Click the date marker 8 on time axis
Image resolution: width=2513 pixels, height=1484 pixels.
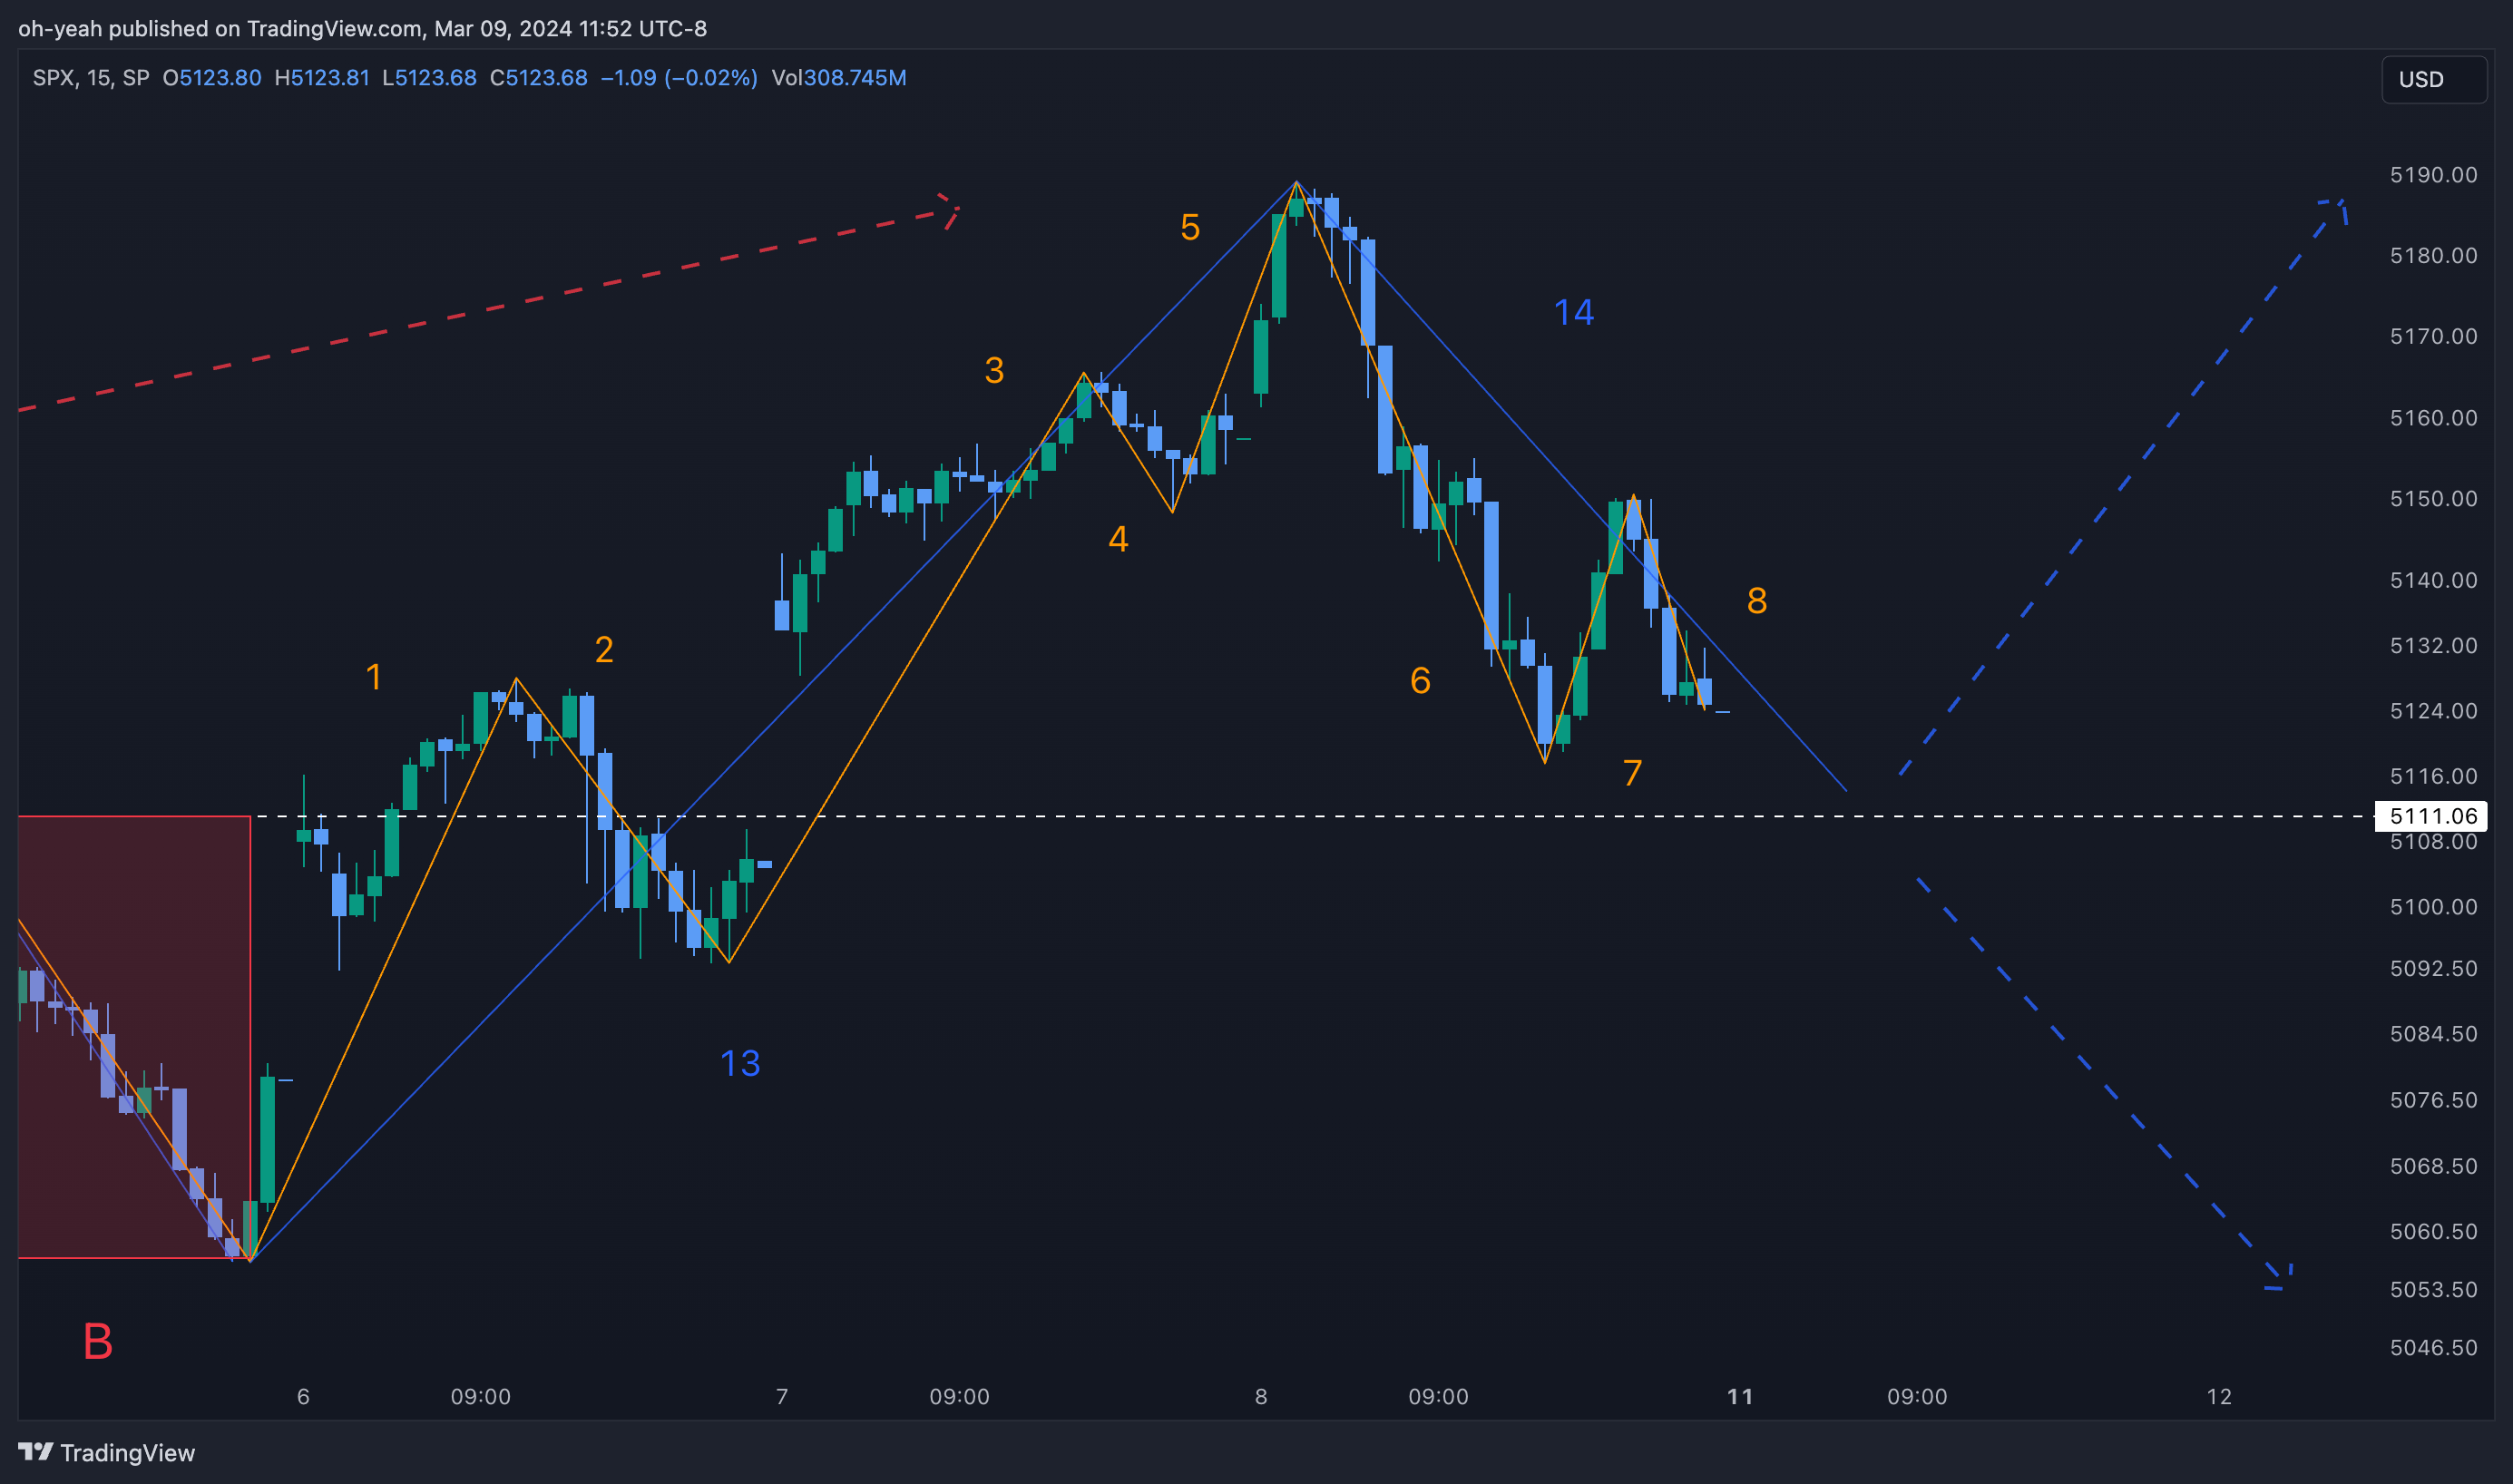coord(1261,1397)
